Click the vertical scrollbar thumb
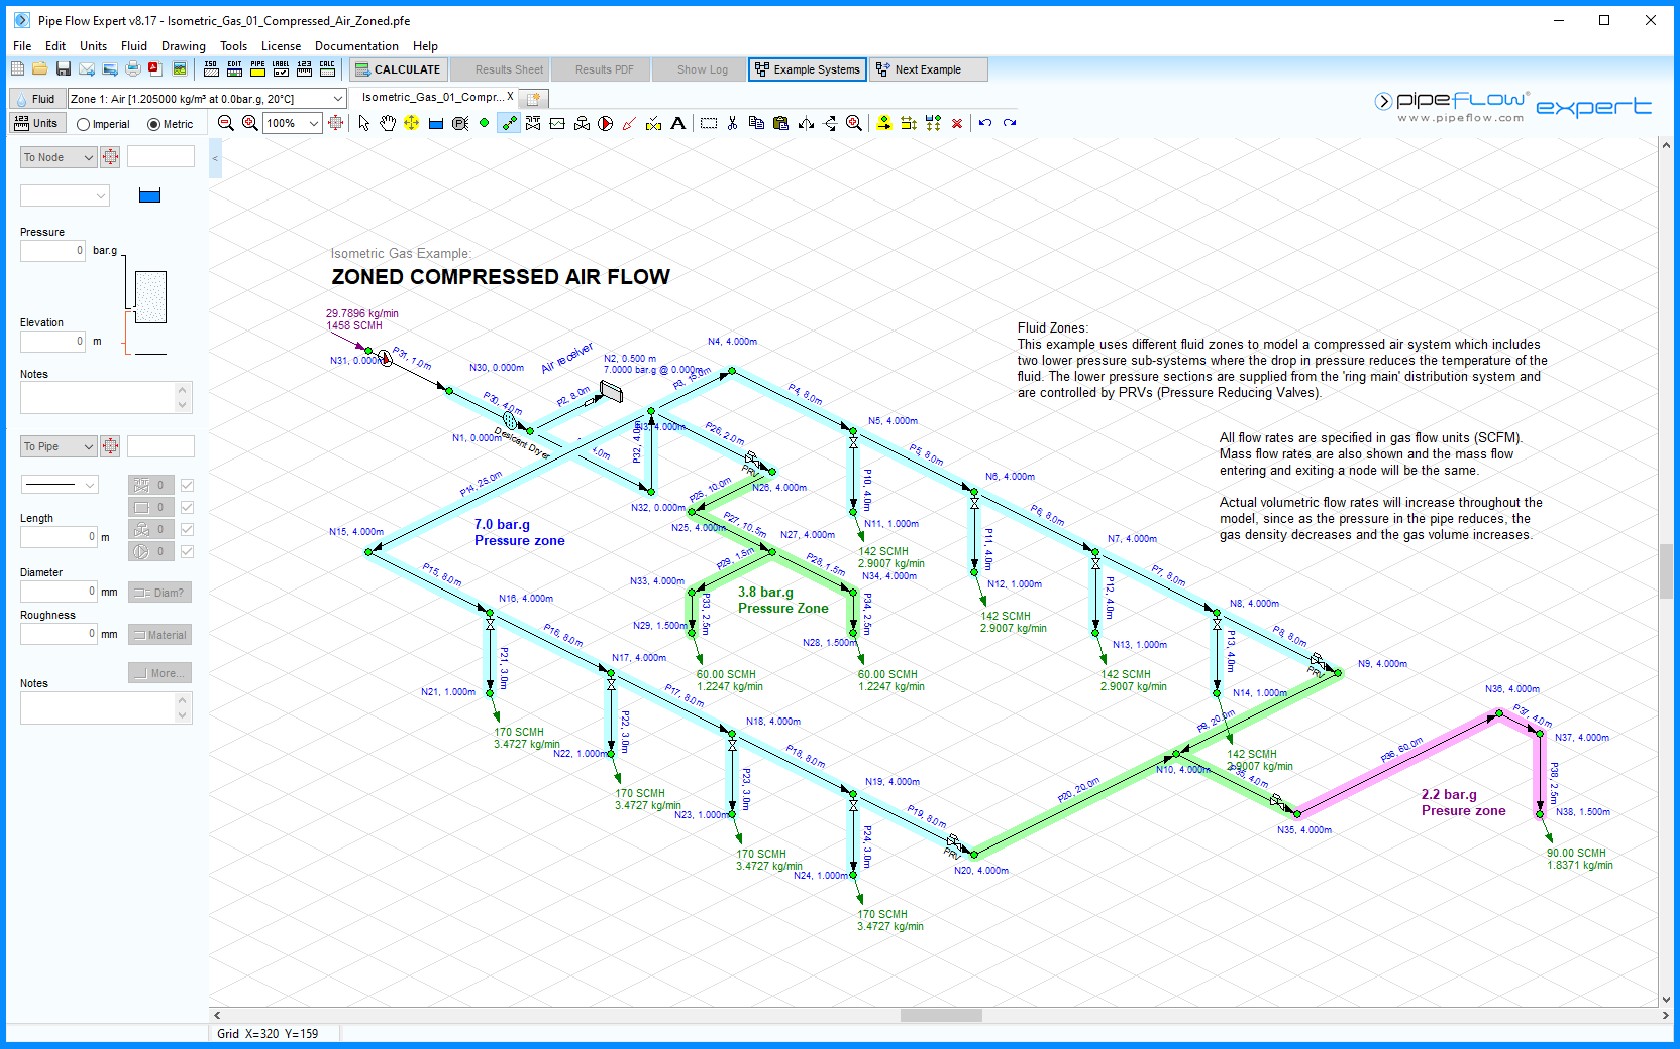This screenshot has height=1049, width=1680. coord(1666,571)
